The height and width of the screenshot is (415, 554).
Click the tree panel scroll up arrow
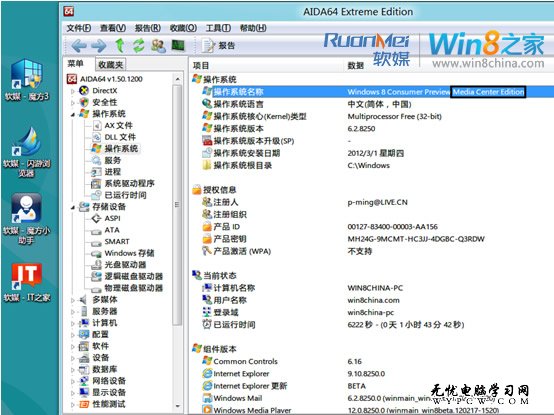pyautogui.click(x=177, y=79)
